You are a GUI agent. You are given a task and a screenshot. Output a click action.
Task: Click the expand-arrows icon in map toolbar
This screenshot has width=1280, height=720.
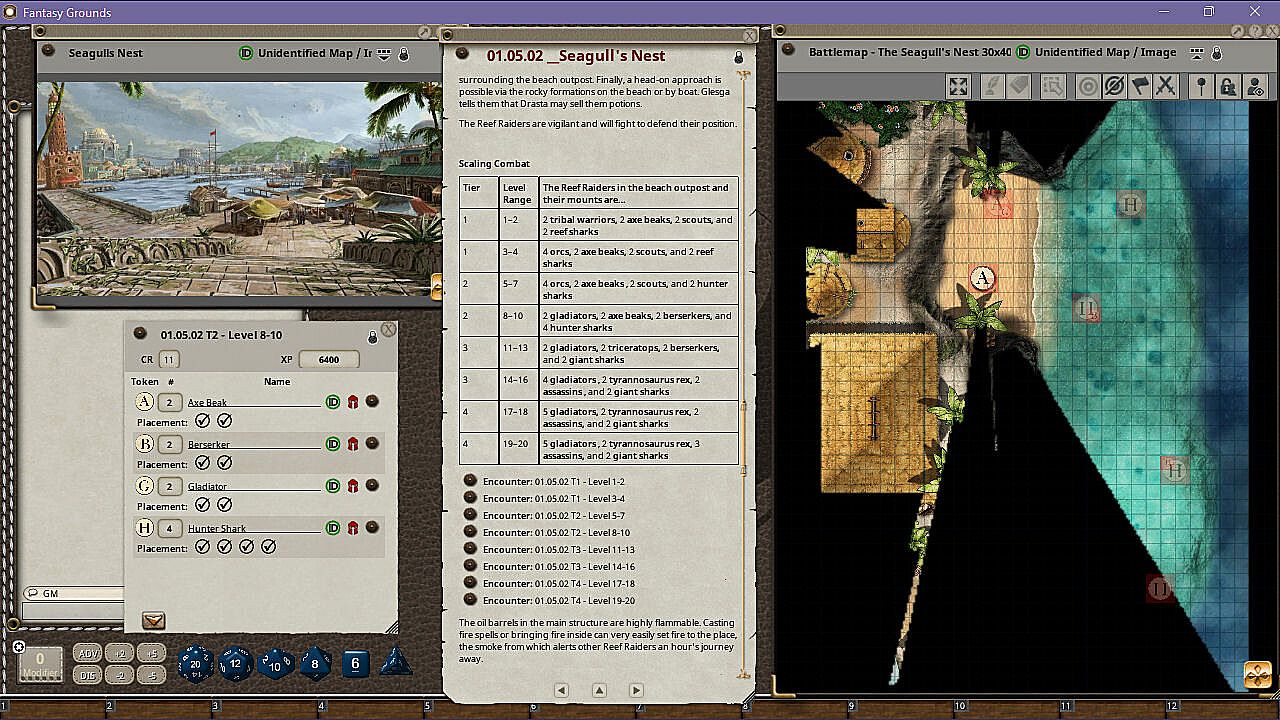point(958,87)
